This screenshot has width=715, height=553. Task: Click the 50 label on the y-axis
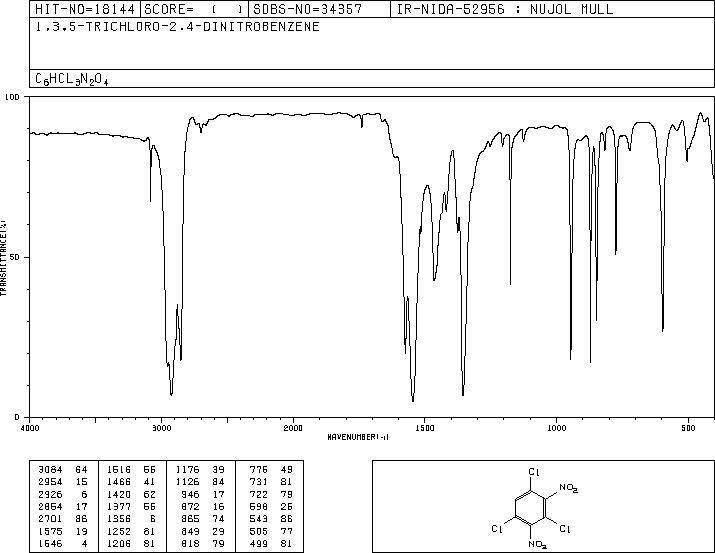(x=15, y=257)
